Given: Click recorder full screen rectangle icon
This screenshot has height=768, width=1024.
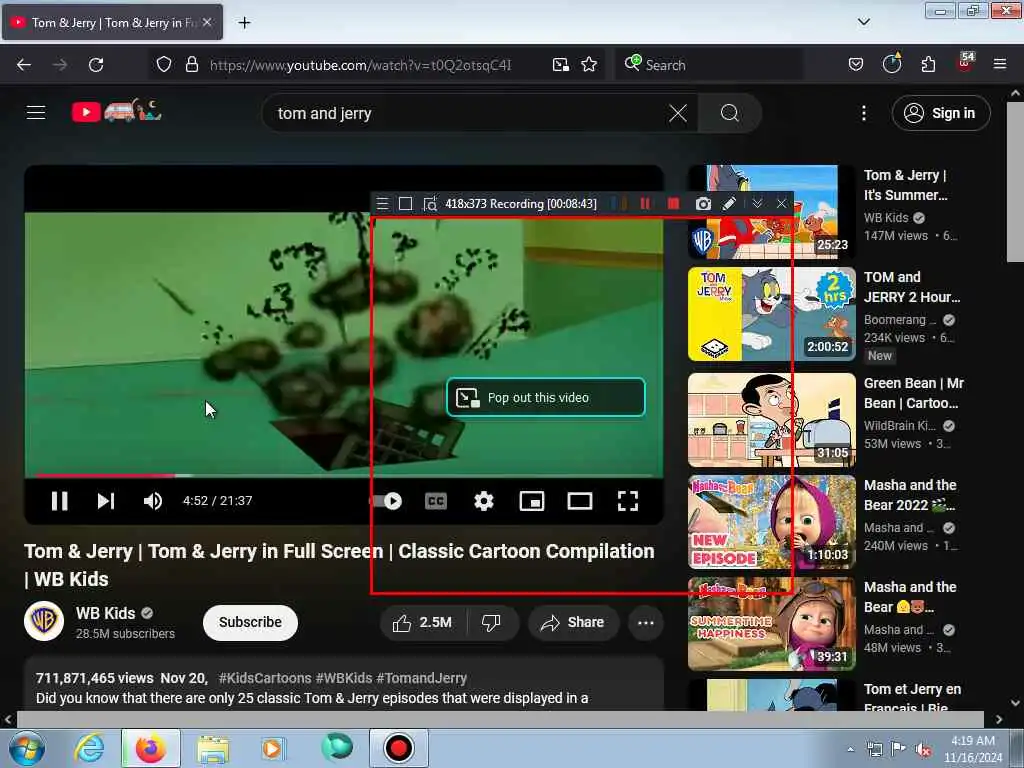Looking at the screenshot, I should (x=406, y=204).
